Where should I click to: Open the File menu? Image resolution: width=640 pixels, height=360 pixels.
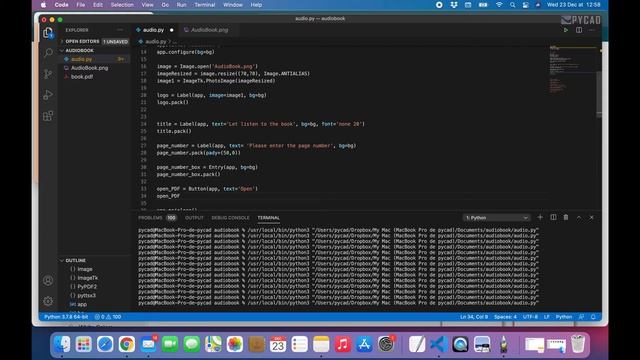[81, 5]
